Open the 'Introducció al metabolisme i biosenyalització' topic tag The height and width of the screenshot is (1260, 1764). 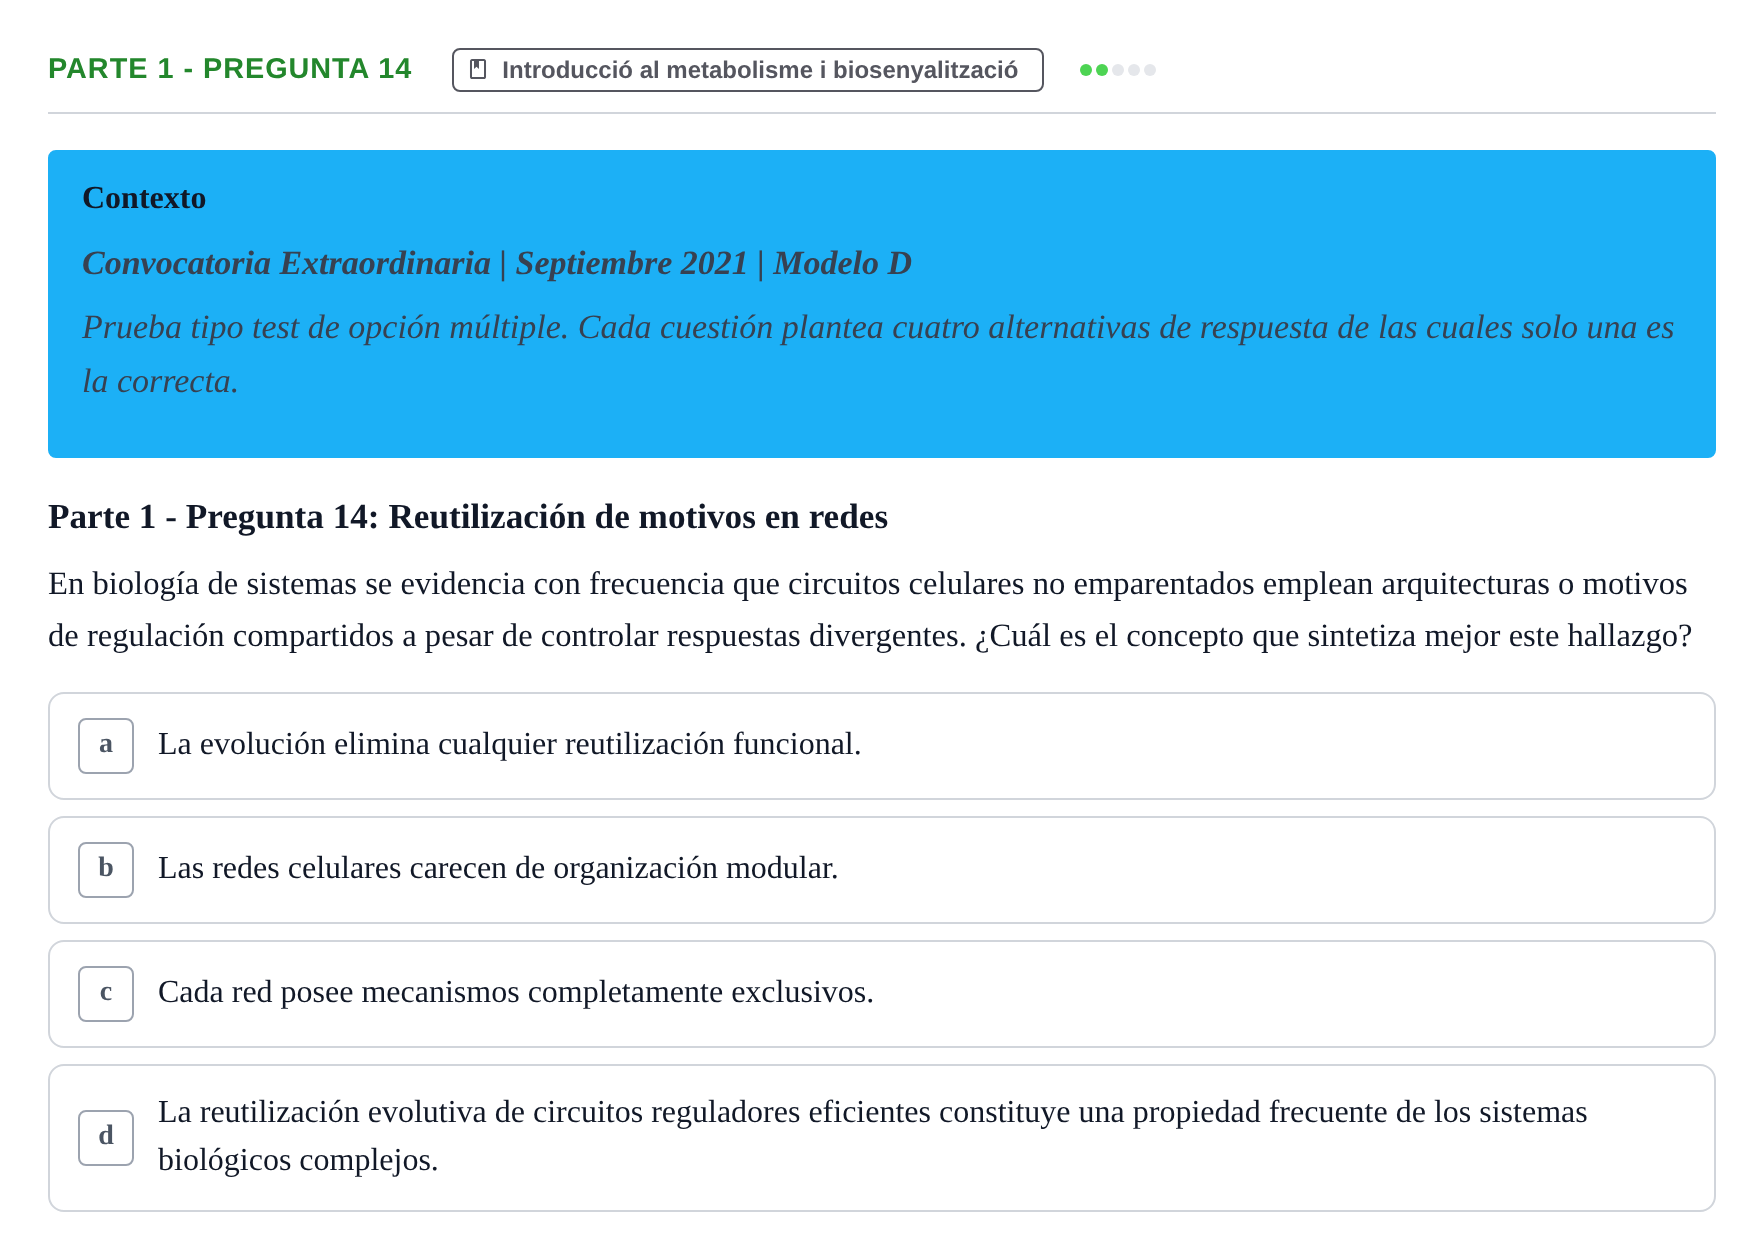[747, 70]
